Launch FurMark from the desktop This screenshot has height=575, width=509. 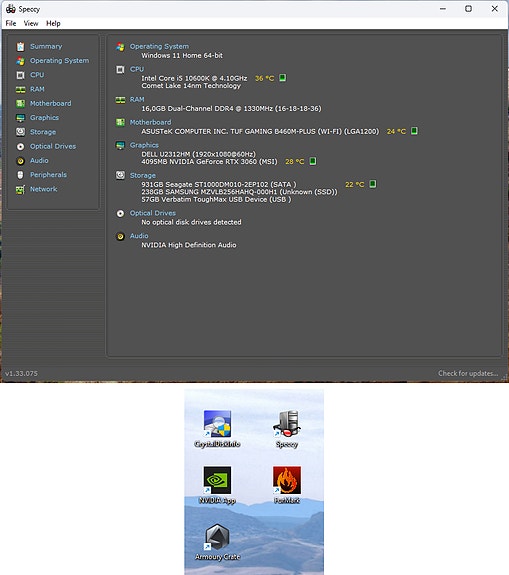pyautogui.click(x=287, y=485)
